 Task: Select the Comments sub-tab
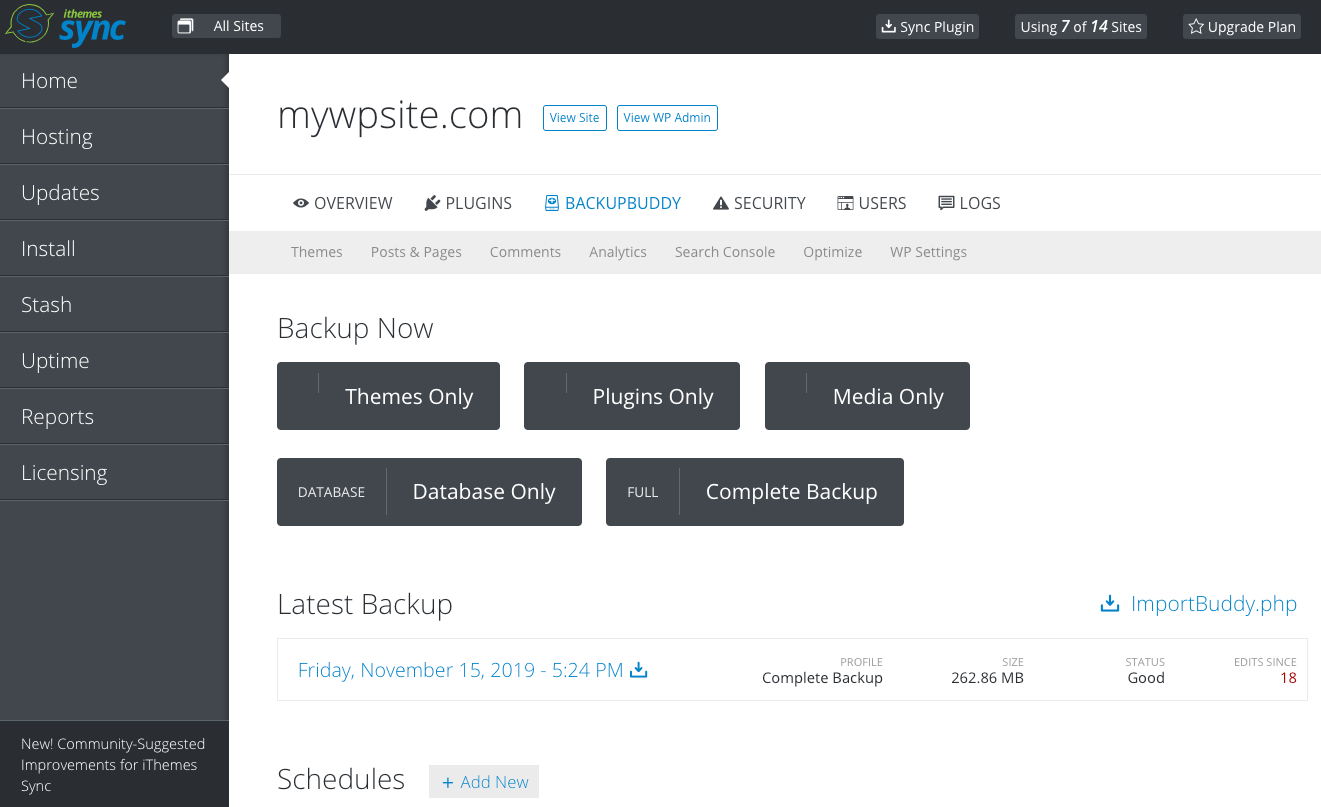click(525, 252)
